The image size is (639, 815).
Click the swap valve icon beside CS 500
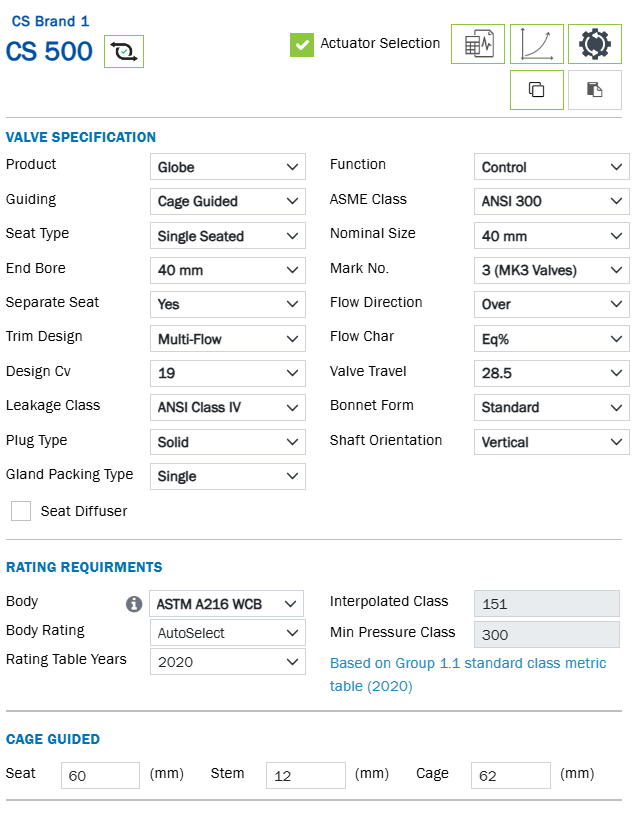(x=124, y=51)
